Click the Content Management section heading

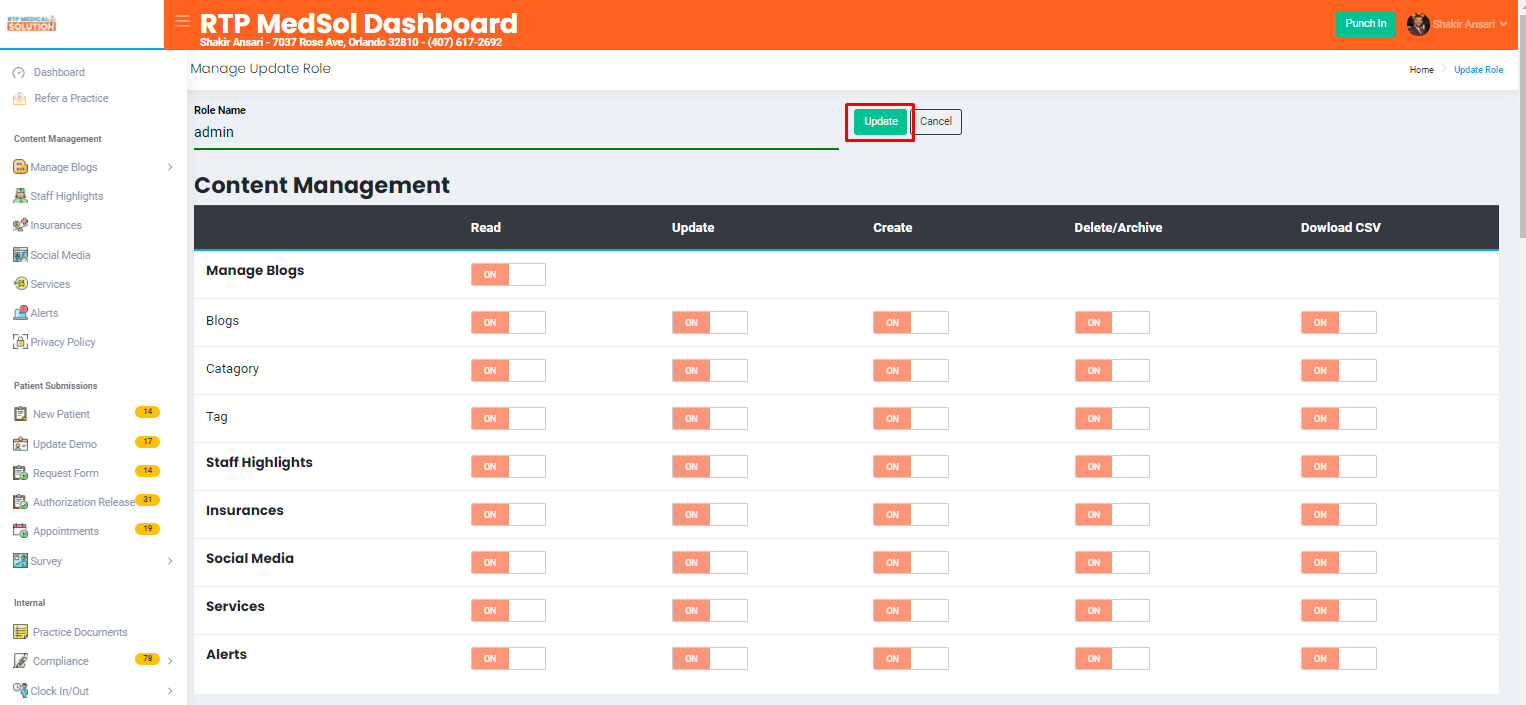pos(322,185)
